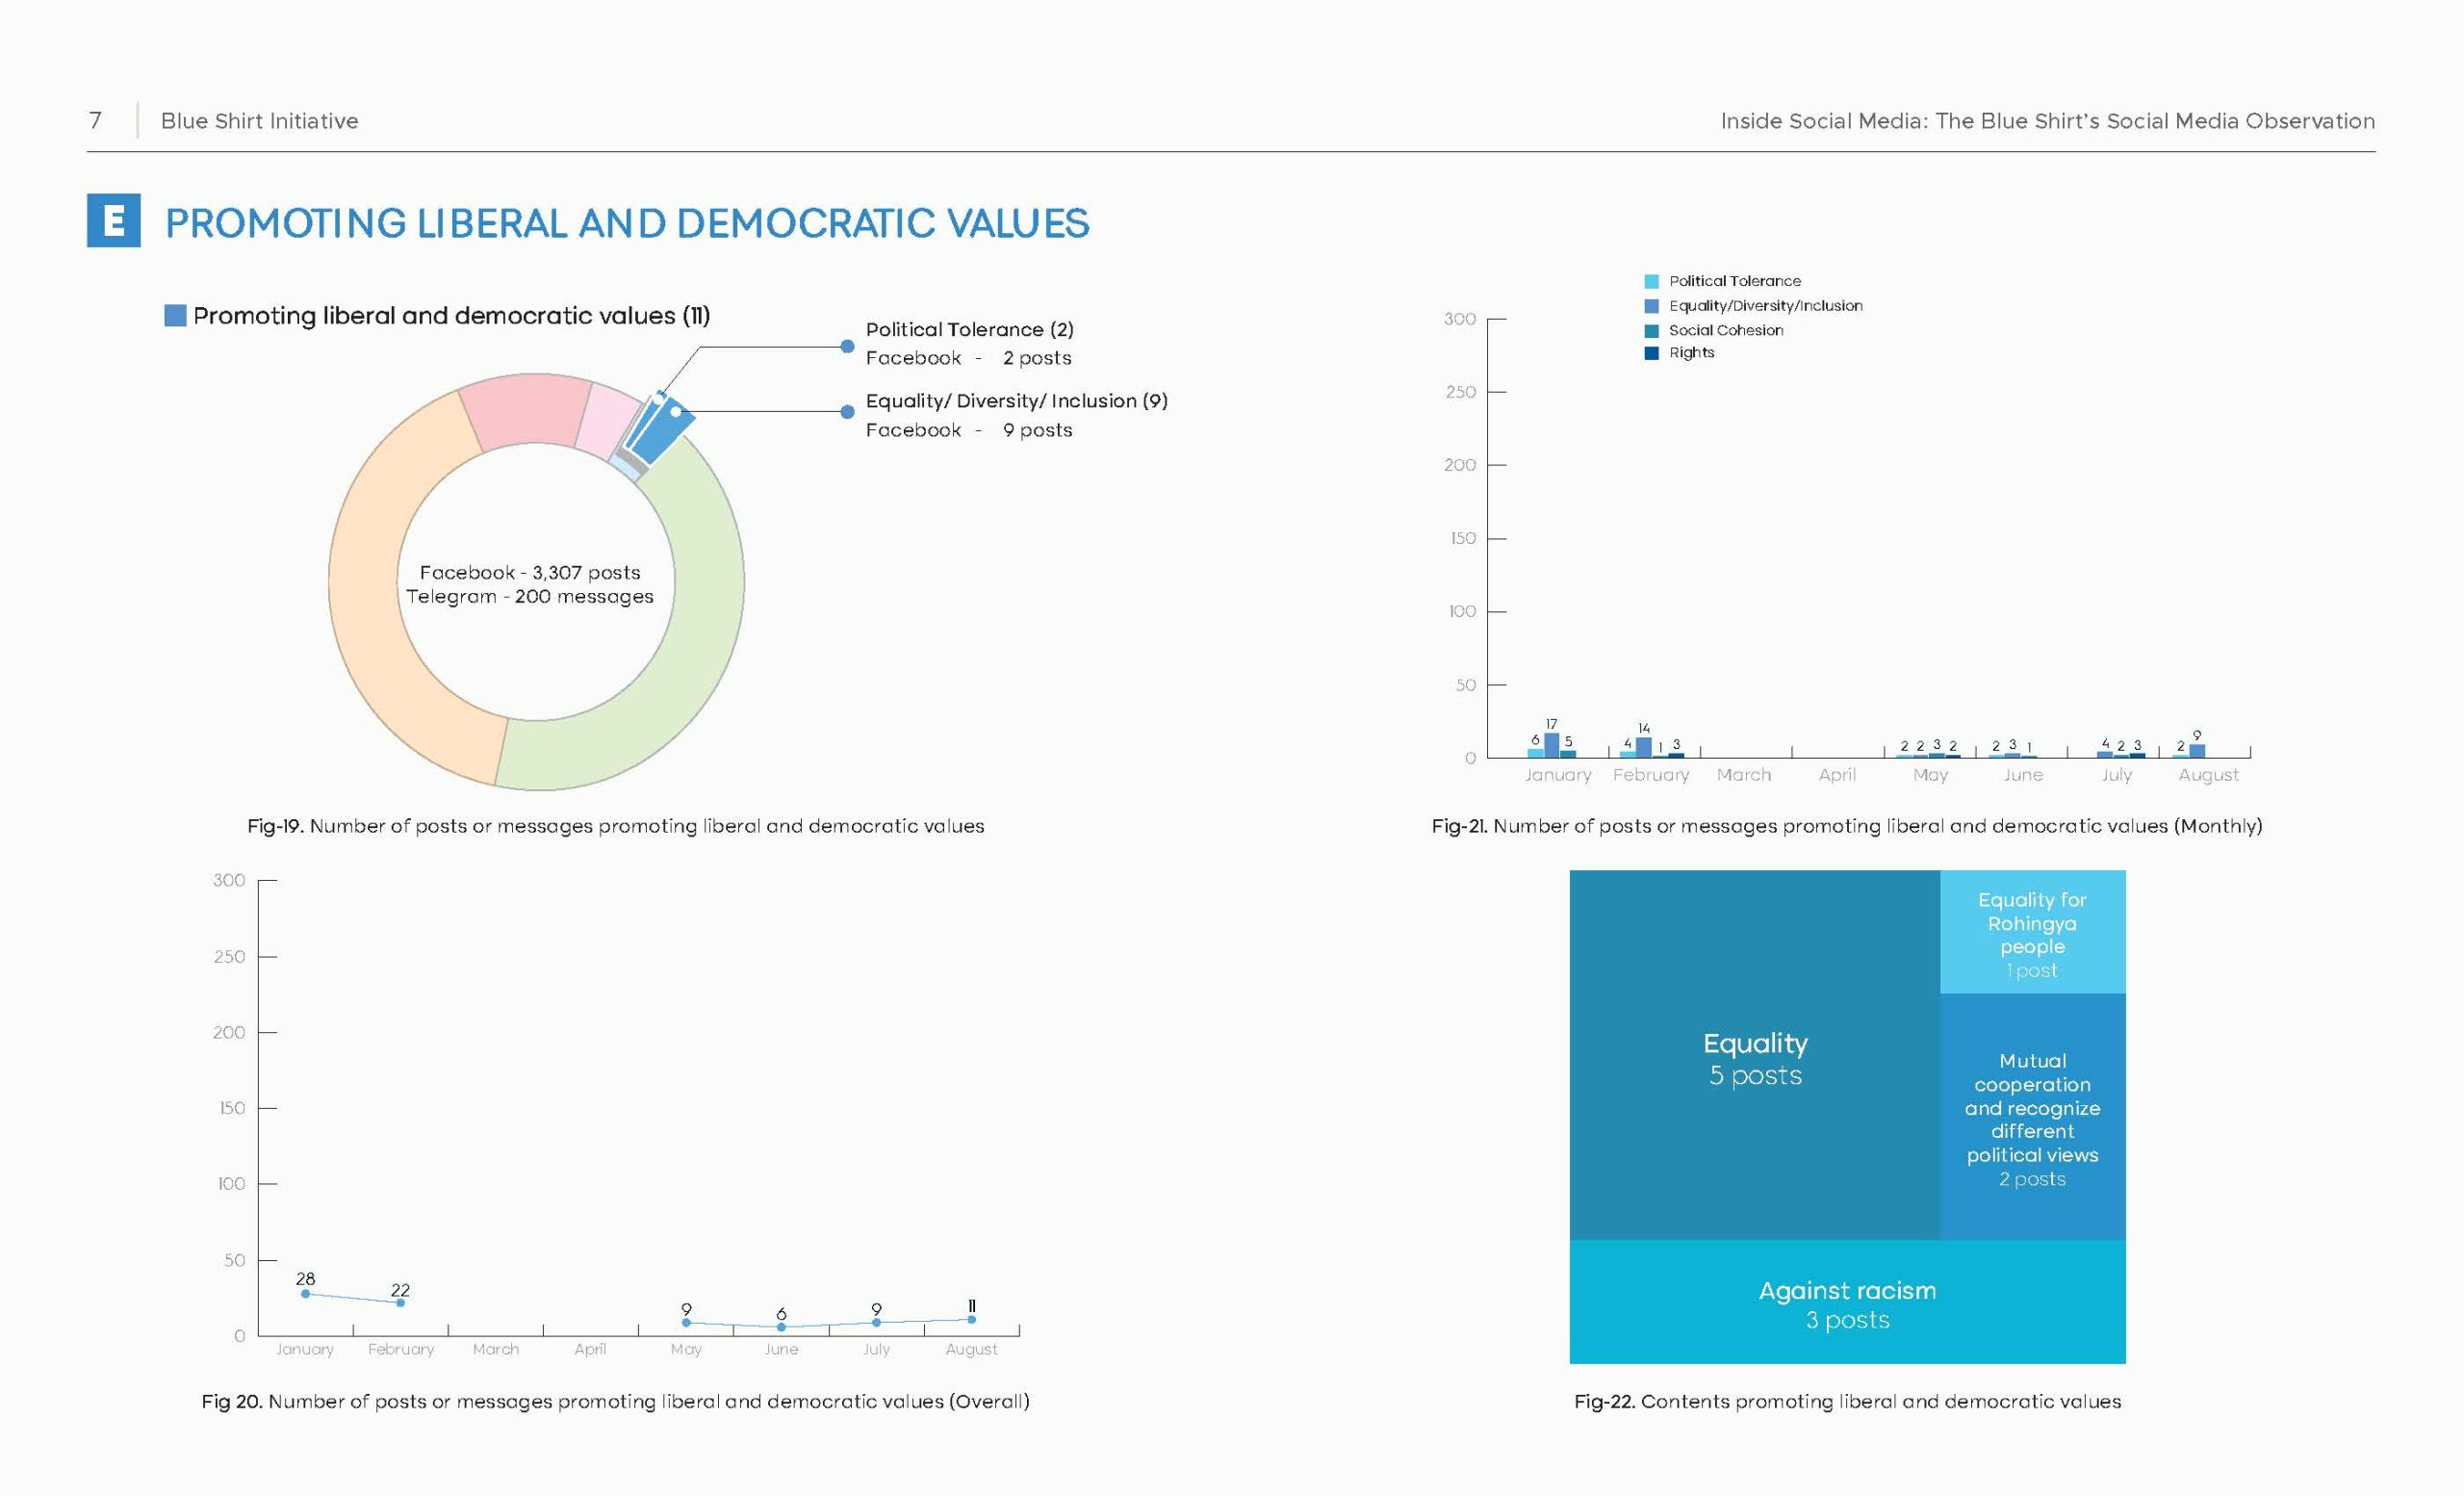
Task: Click the 150 label on Fig 20 y-axis
Action: pyautogui.click(x=232, y=1108)
